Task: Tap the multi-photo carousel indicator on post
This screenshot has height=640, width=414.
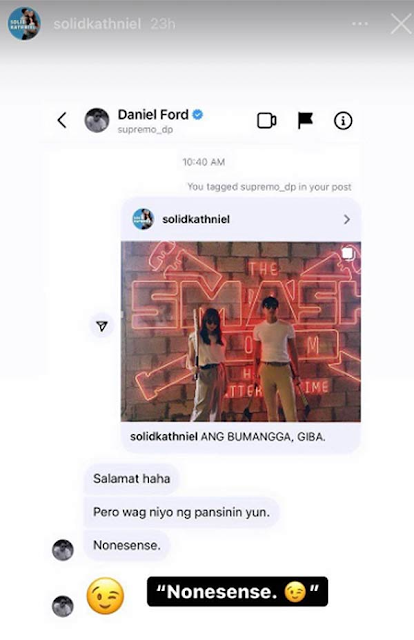Action: pyautogui.click(x=347, y=254)
